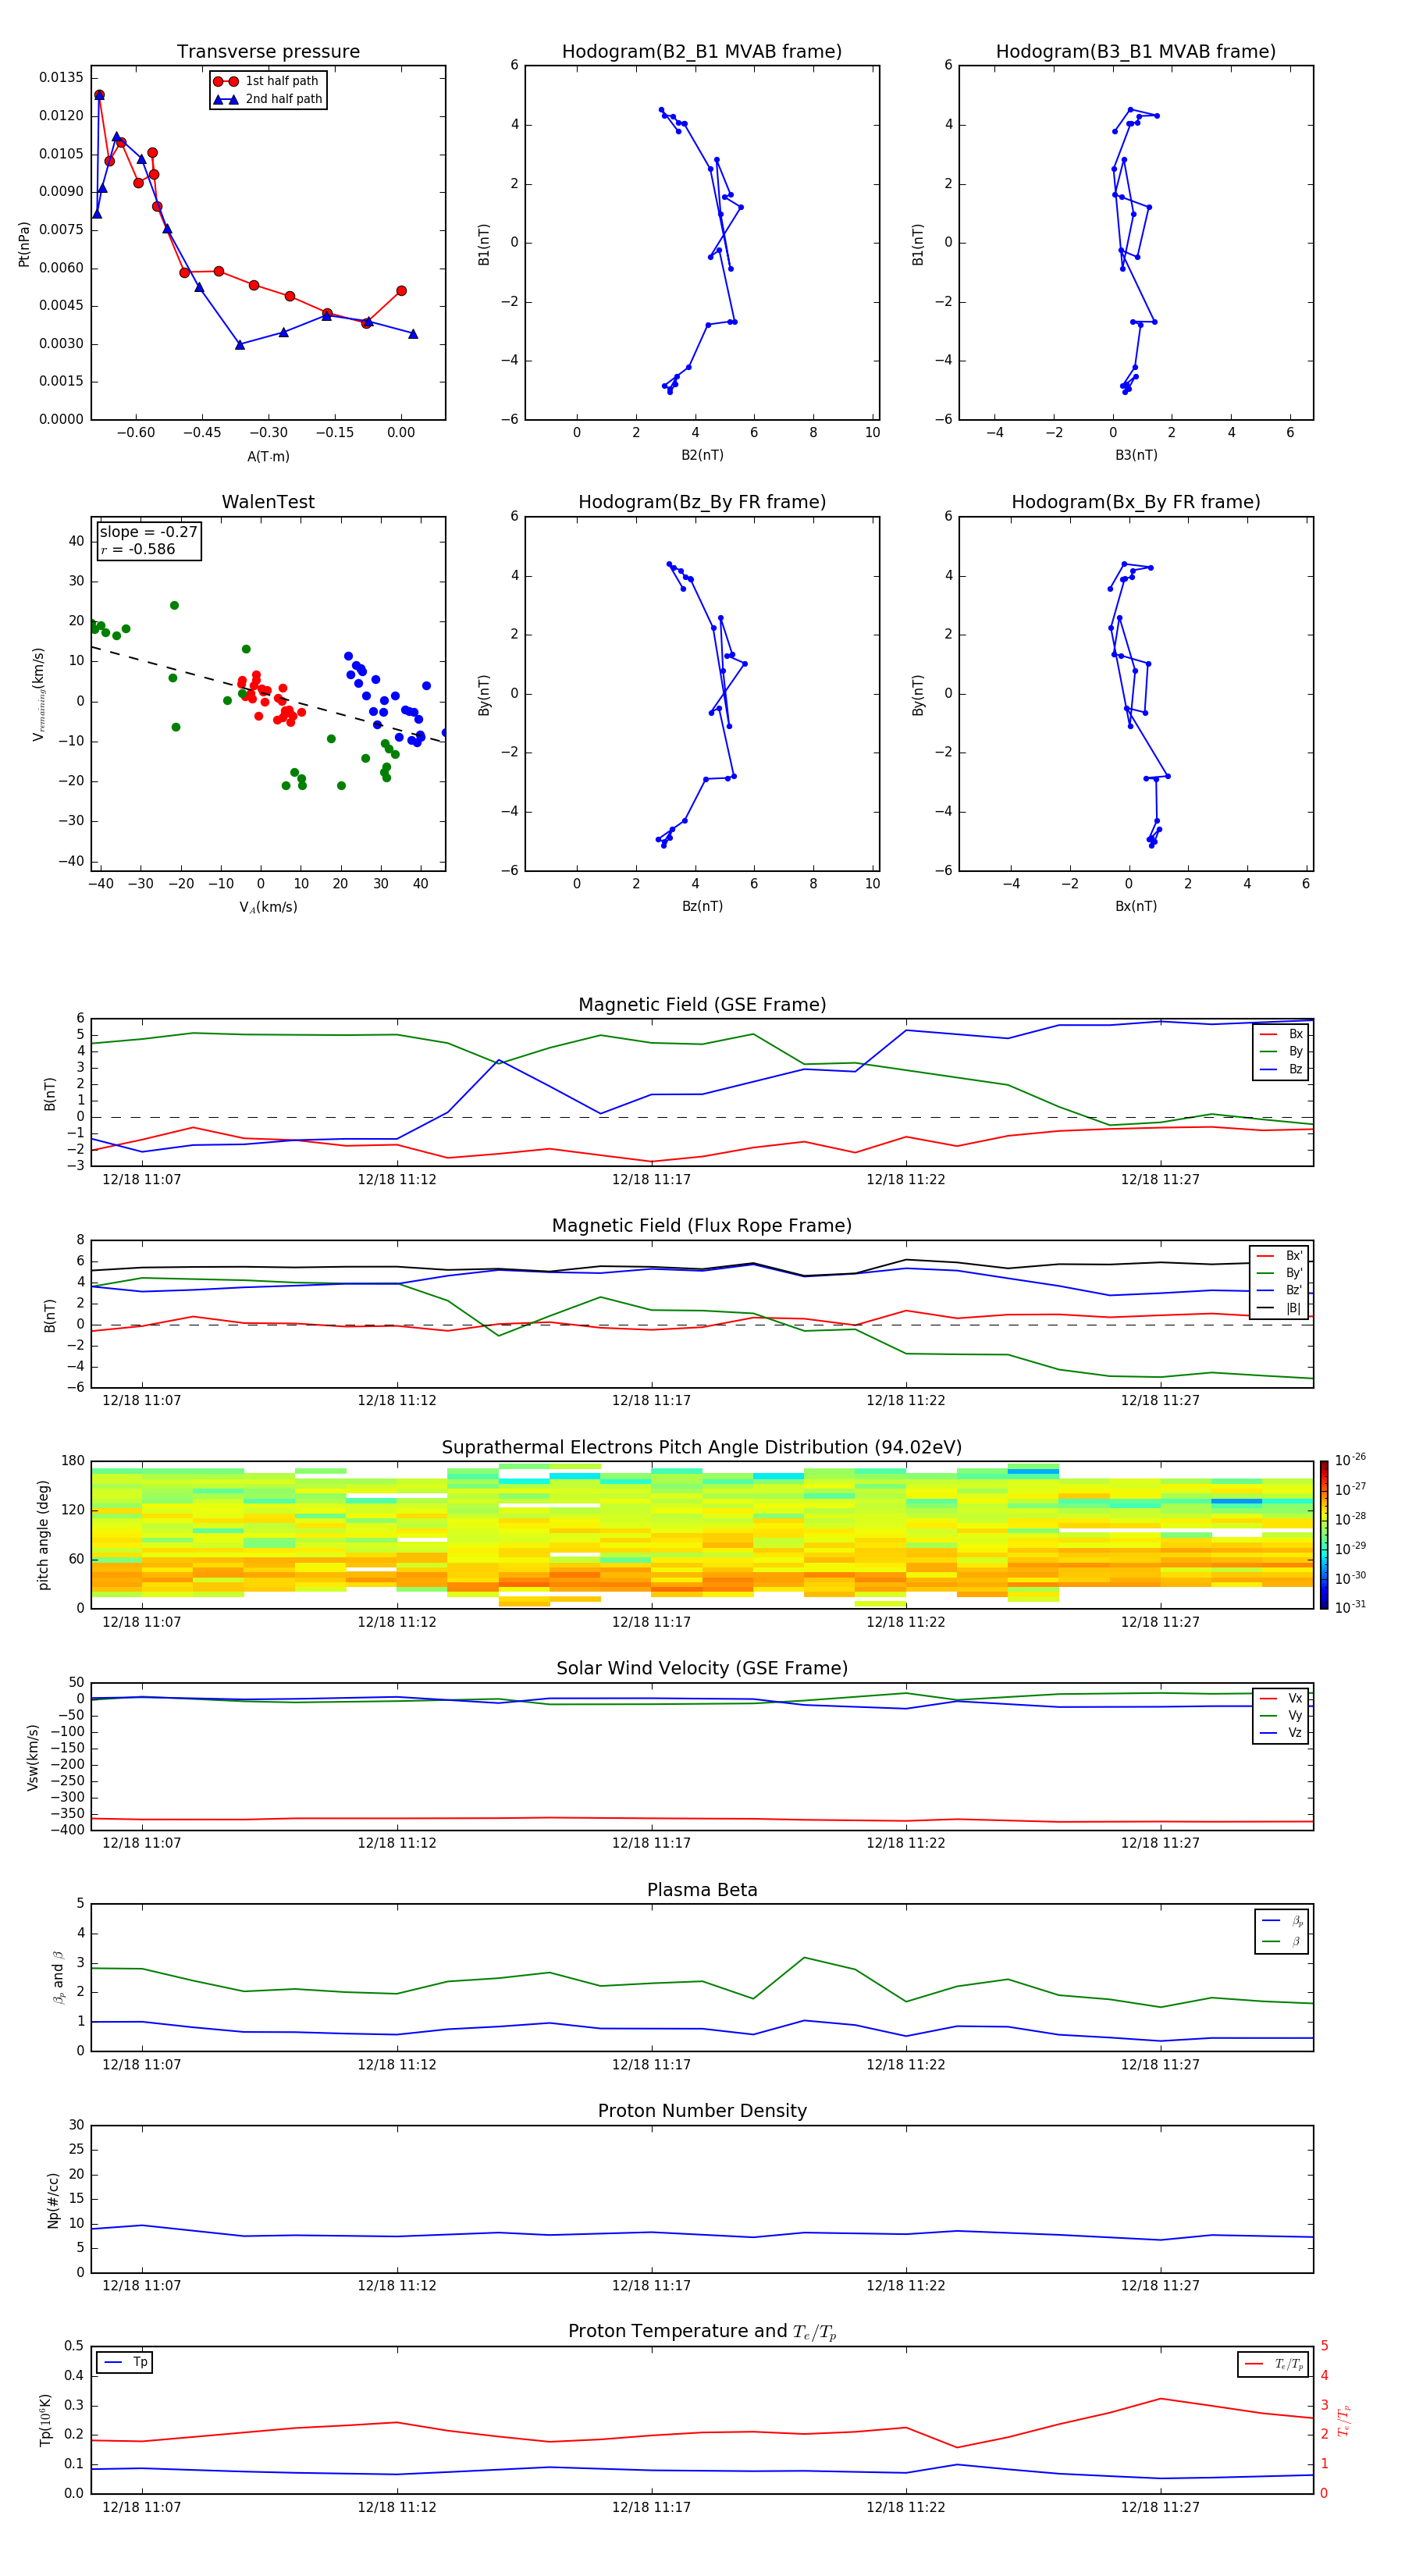
Task: Click '12/18 11:22' tick under Plasma Beta plot
Action: (906, 2064)
